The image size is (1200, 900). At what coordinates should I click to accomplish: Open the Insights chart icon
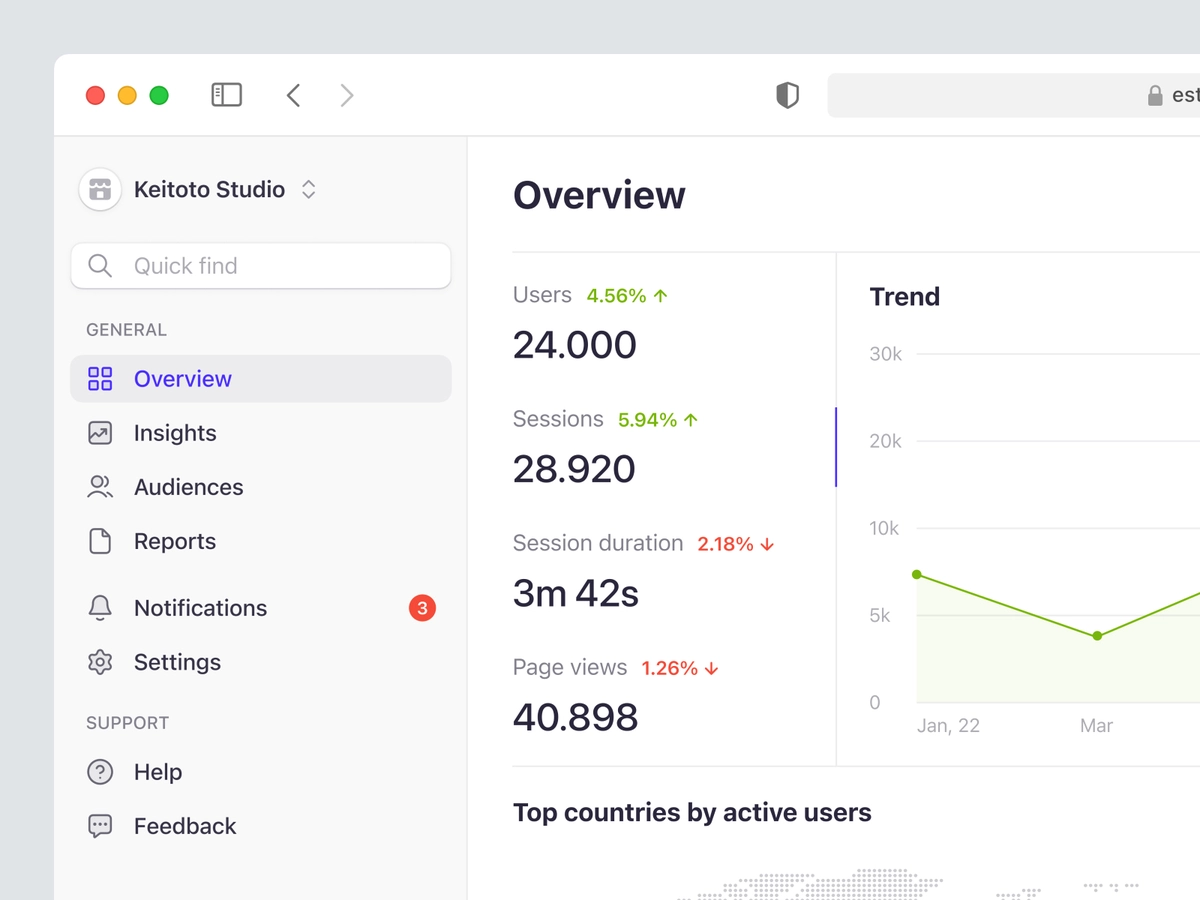[100, 433]
